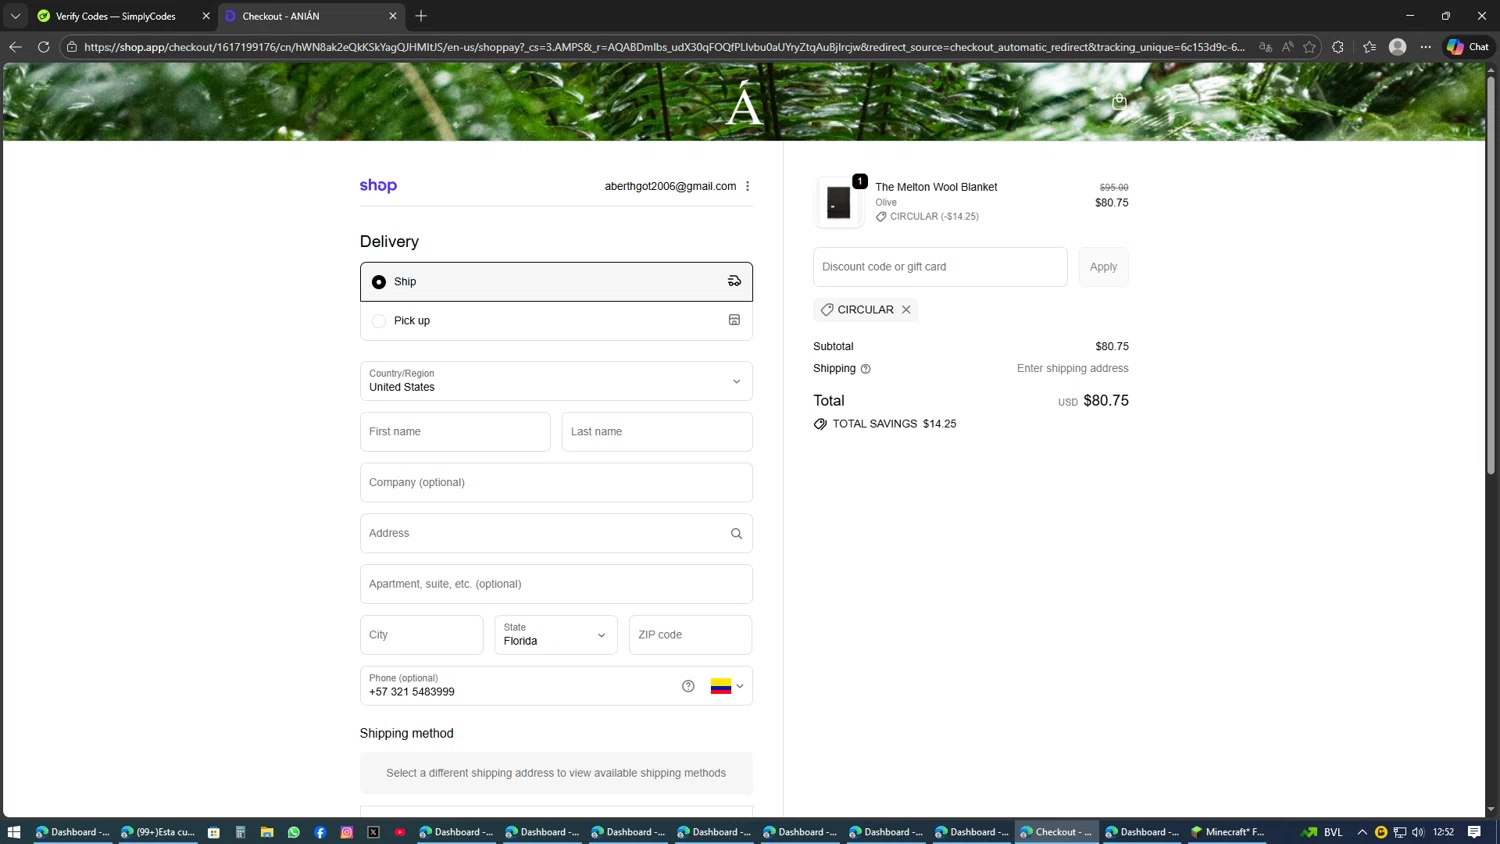The width and height of the screenshot is (1500, 844).
Task: Click the Company (optional) field
Action: tap(556, 483)
